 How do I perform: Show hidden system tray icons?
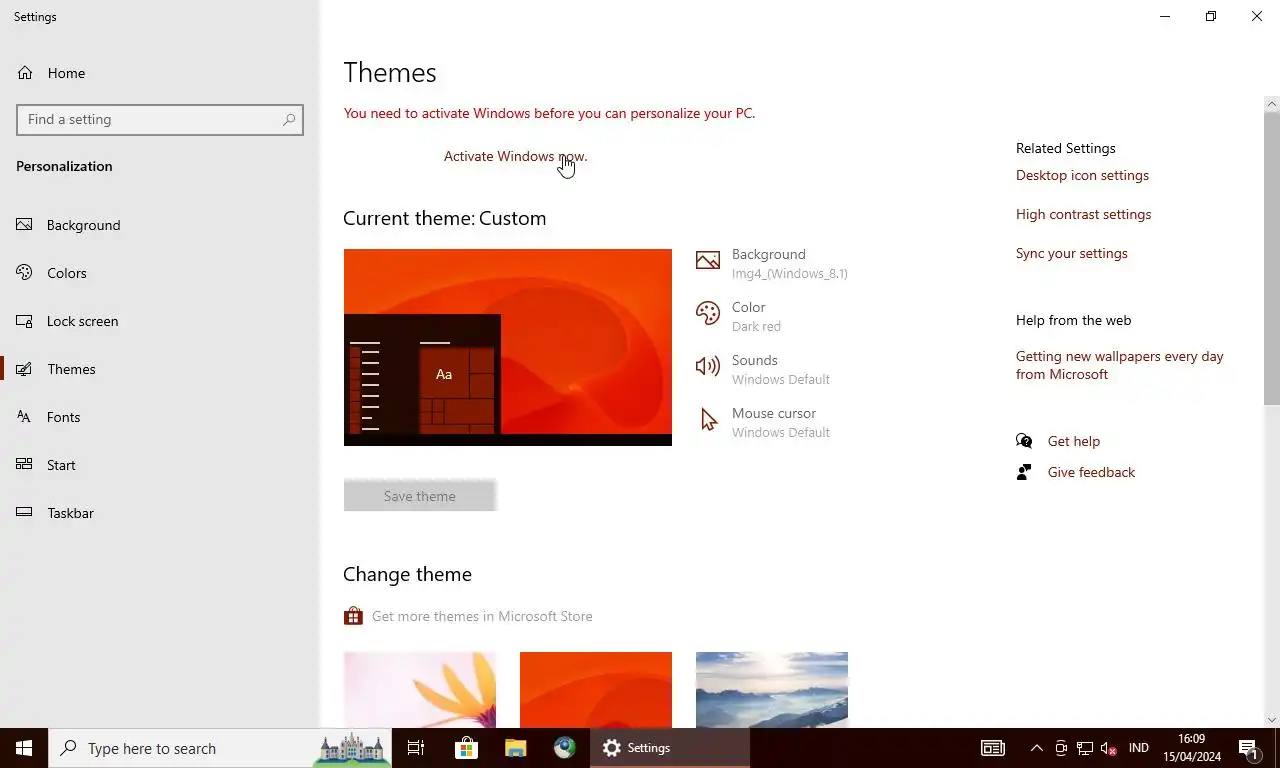coord(1036,748)
